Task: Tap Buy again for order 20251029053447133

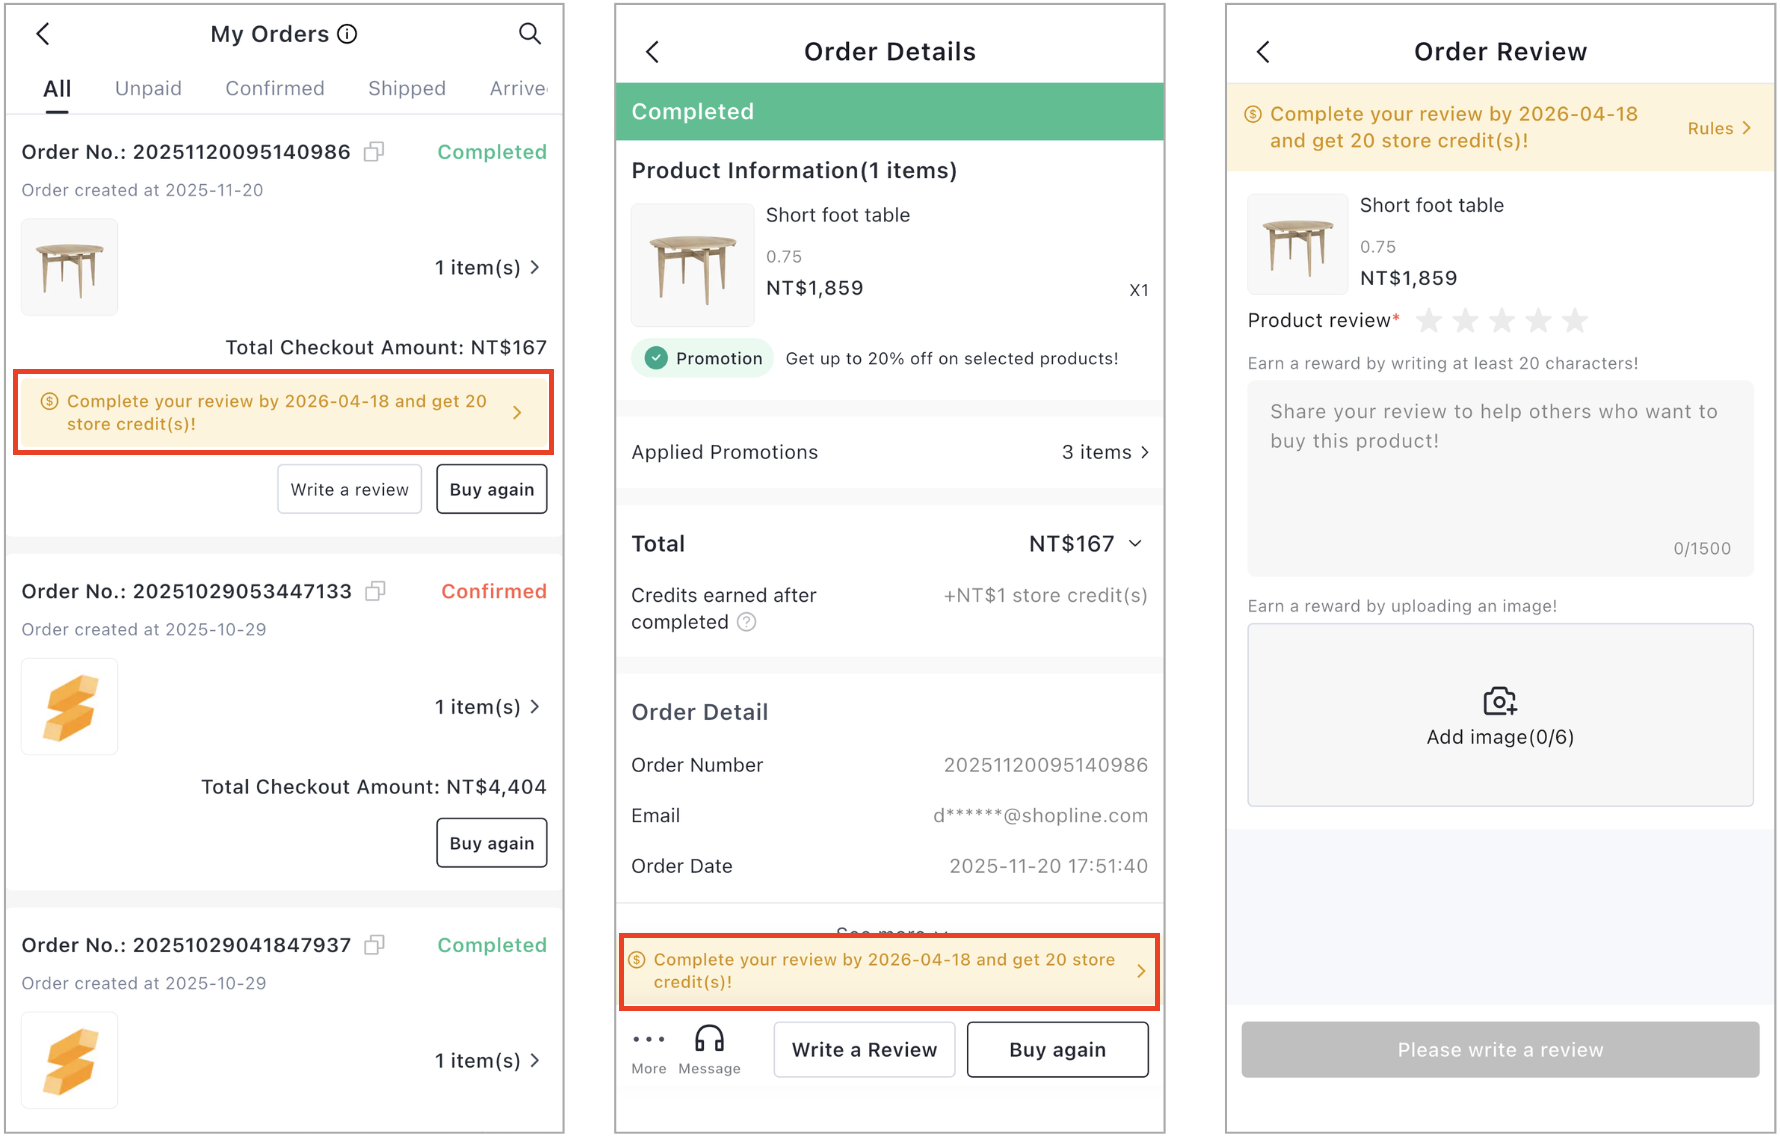Action: [492, 843]
